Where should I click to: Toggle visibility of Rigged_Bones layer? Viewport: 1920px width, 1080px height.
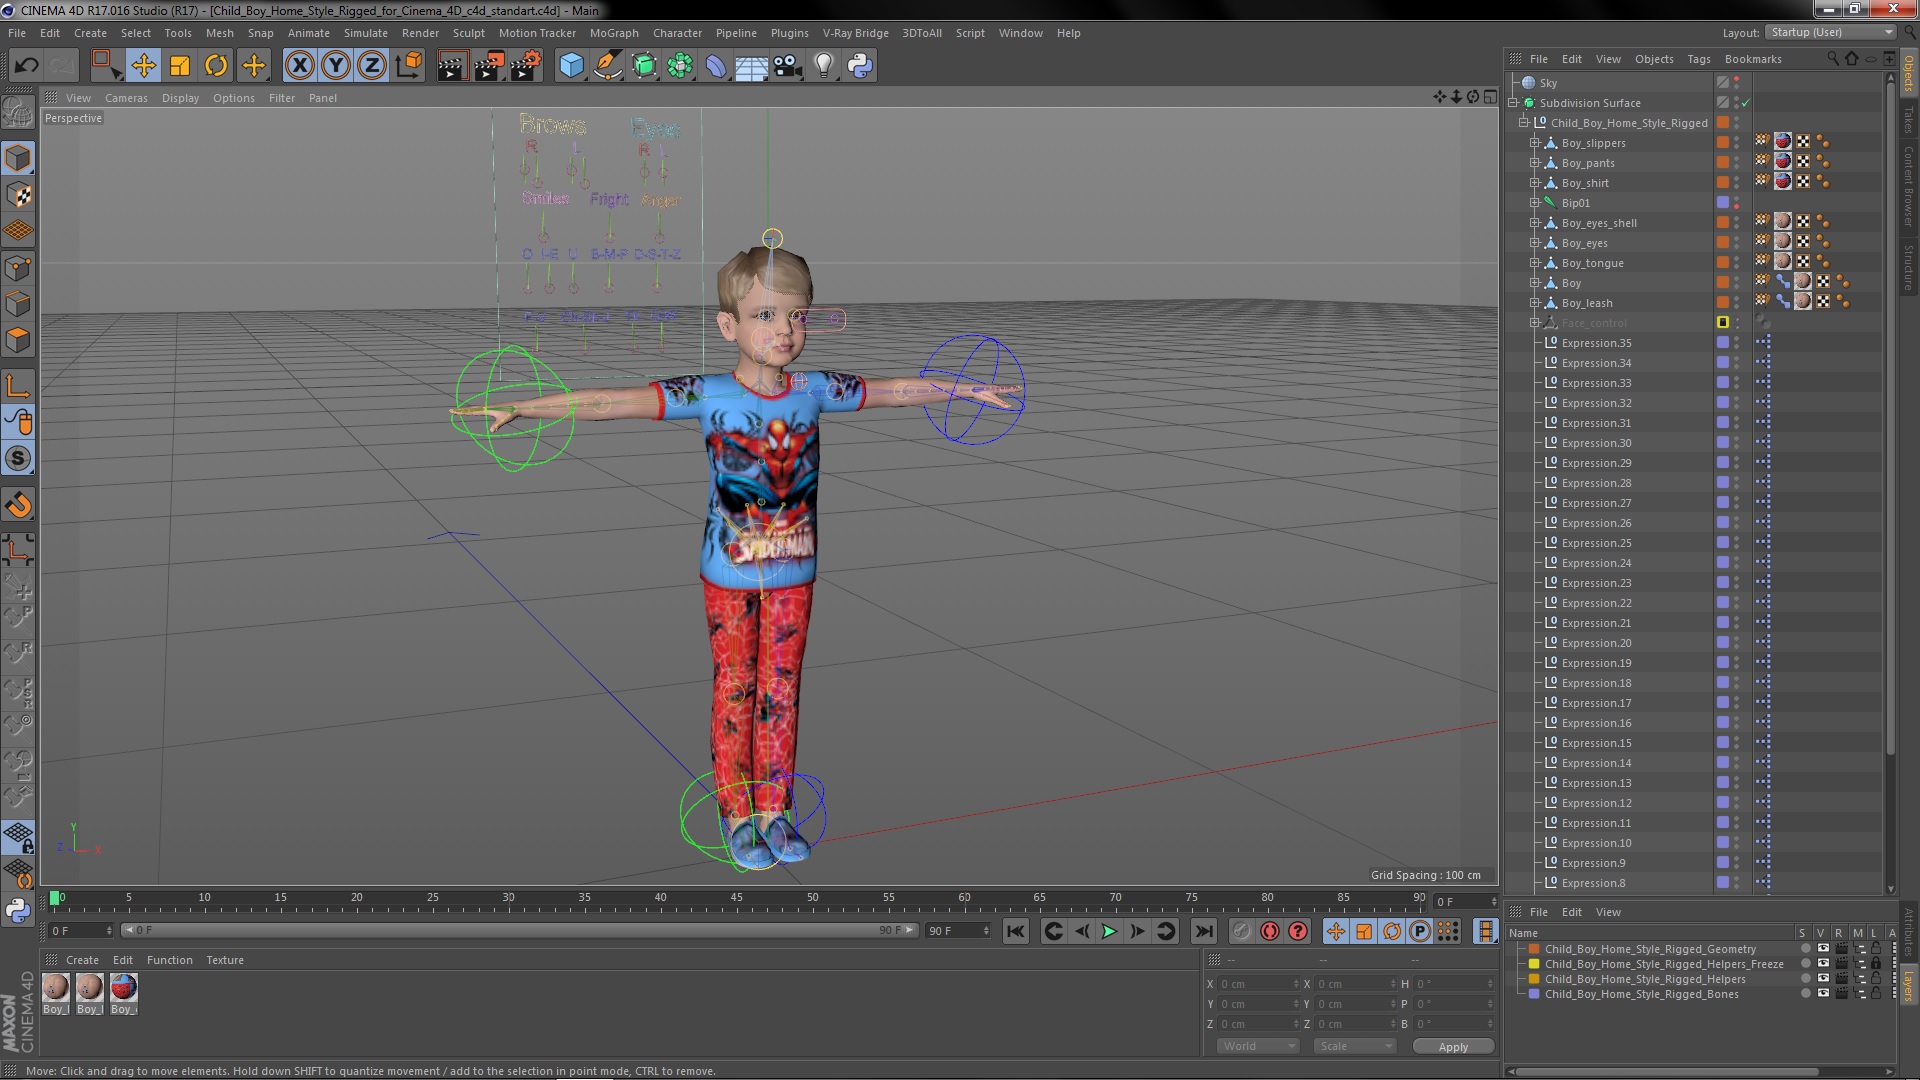coord(1823,994)
